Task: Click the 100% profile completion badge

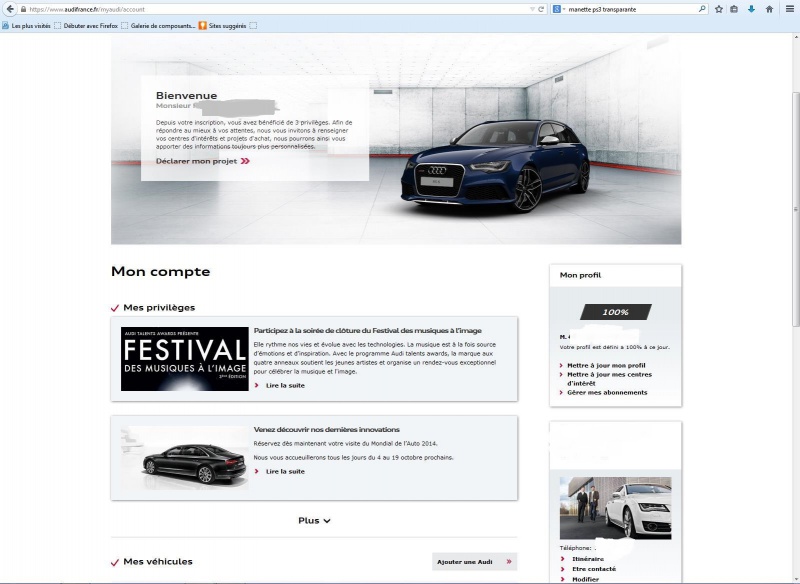Action: 616,312
